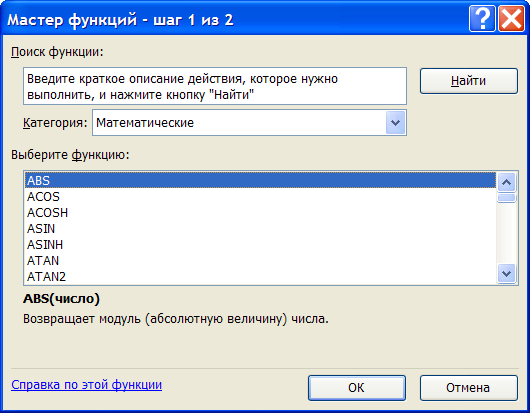Image resolution: width=530 pixels, height=413 pixels.
Task: Confirm with the OK button
Action: 357,388
